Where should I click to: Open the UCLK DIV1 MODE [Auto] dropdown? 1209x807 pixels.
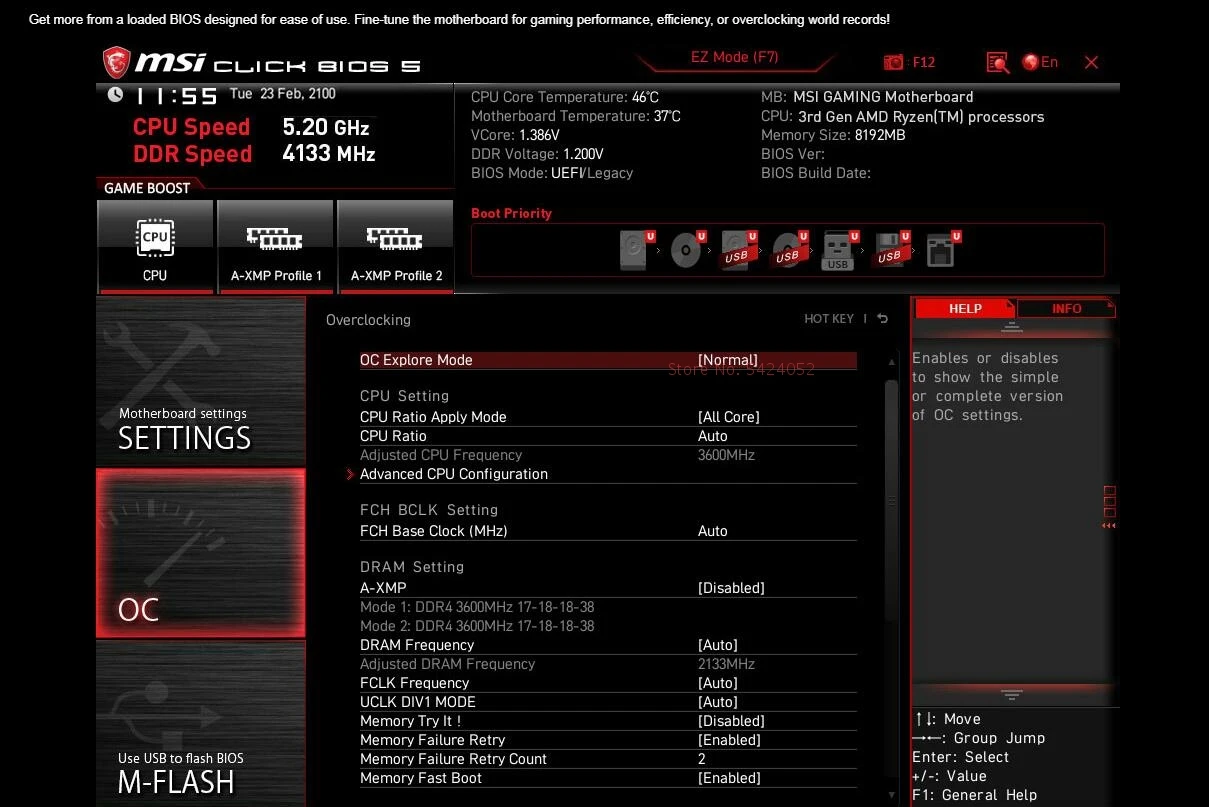[x=718, y=702]
